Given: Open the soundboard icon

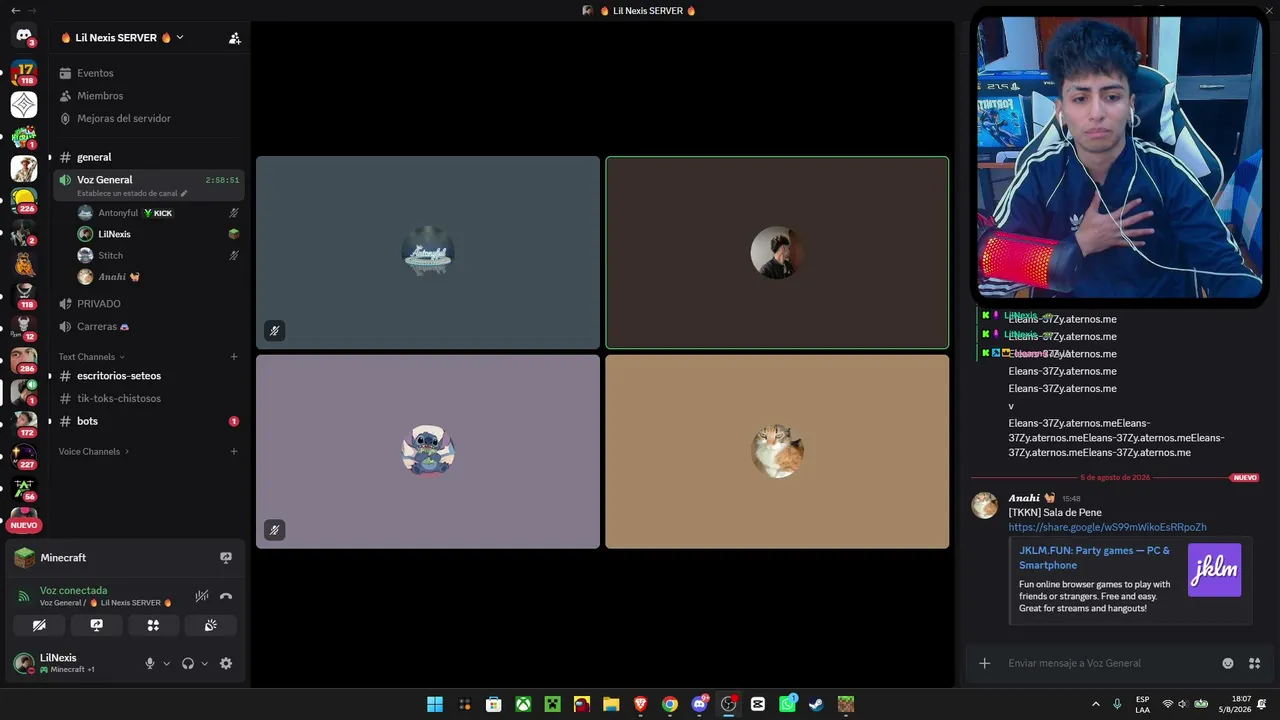Looking at the screenshot, I should (x=211, y=625).
